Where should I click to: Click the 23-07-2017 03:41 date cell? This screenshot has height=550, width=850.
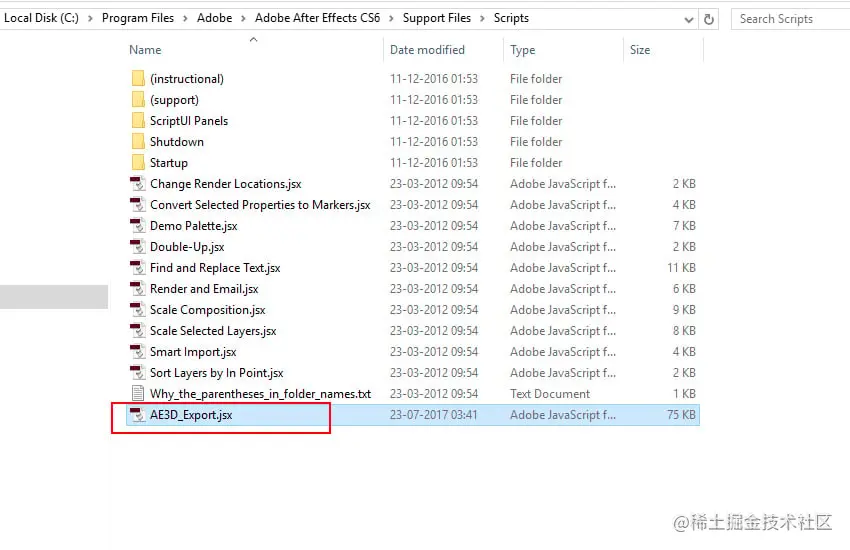pos(434,415)
